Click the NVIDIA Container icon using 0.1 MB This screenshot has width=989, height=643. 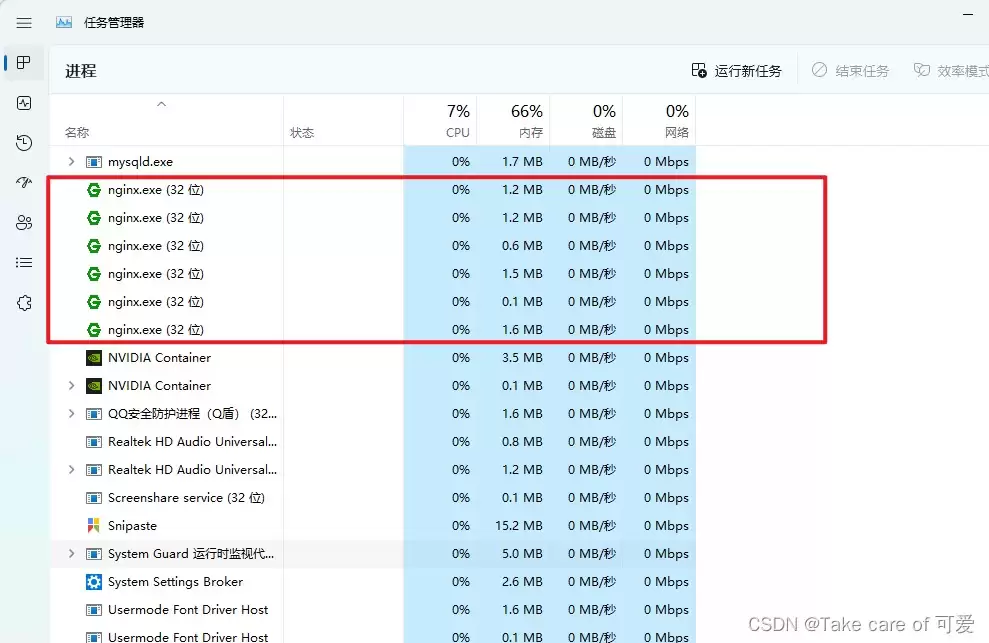click(93, 386)
